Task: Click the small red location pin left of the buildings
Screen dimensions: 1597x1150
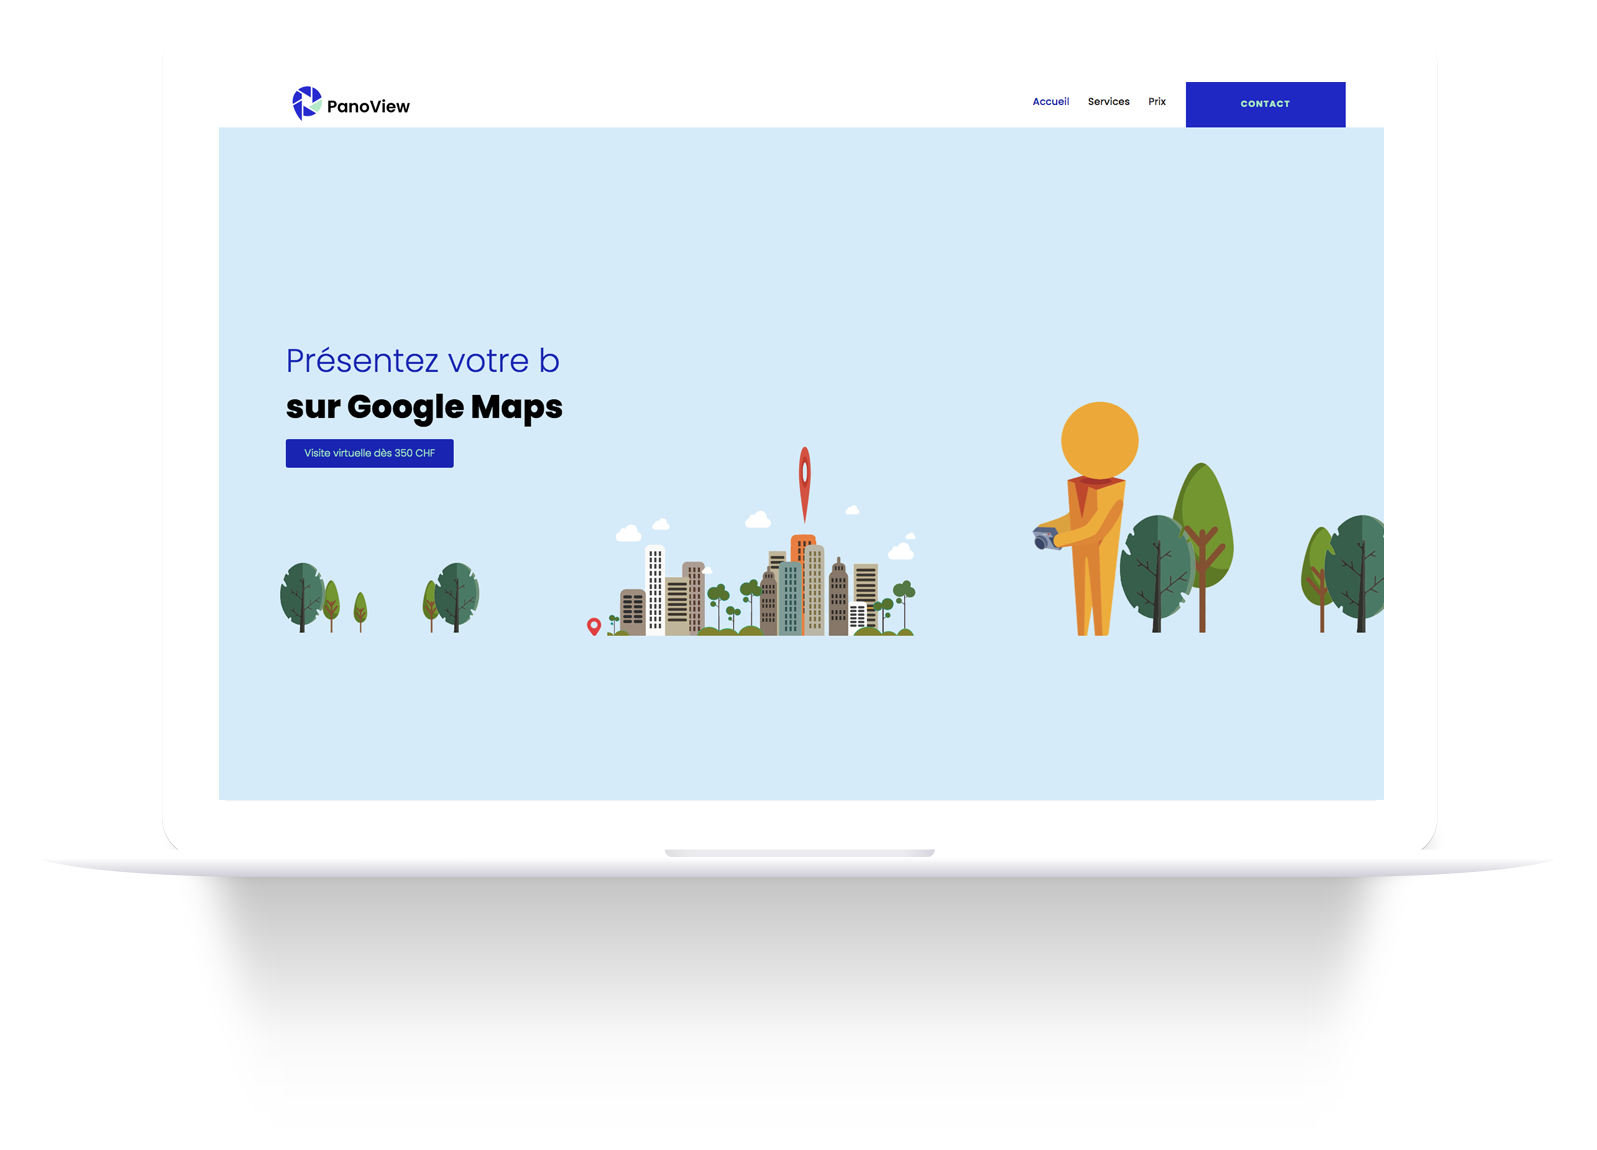Action: click(x=594, y=627)
